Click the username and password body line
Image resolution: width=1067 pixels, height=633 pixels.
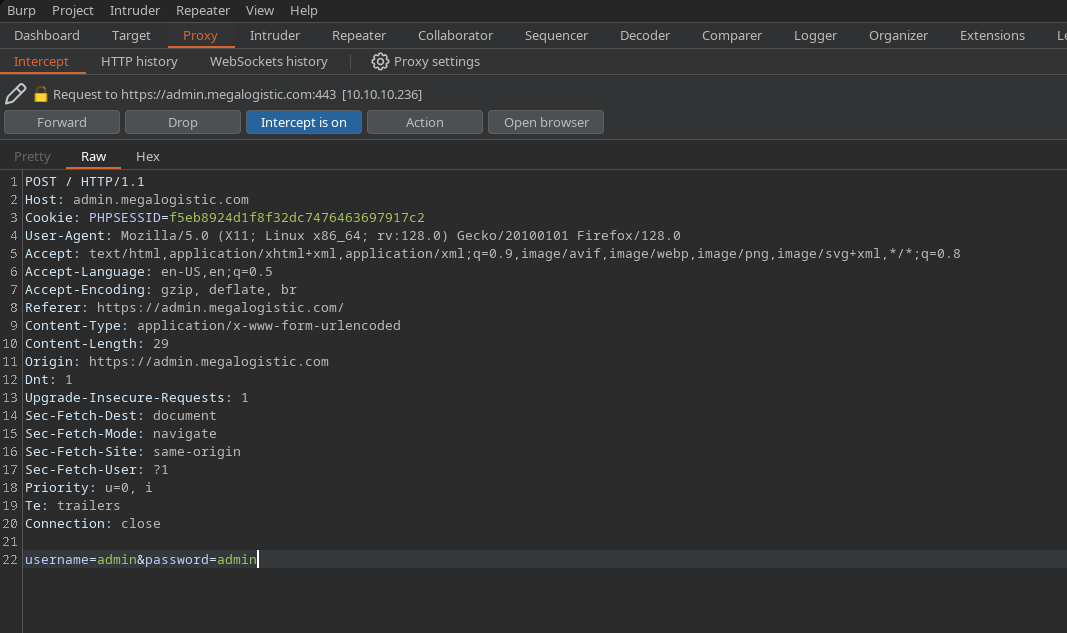(x=141, y=559)
